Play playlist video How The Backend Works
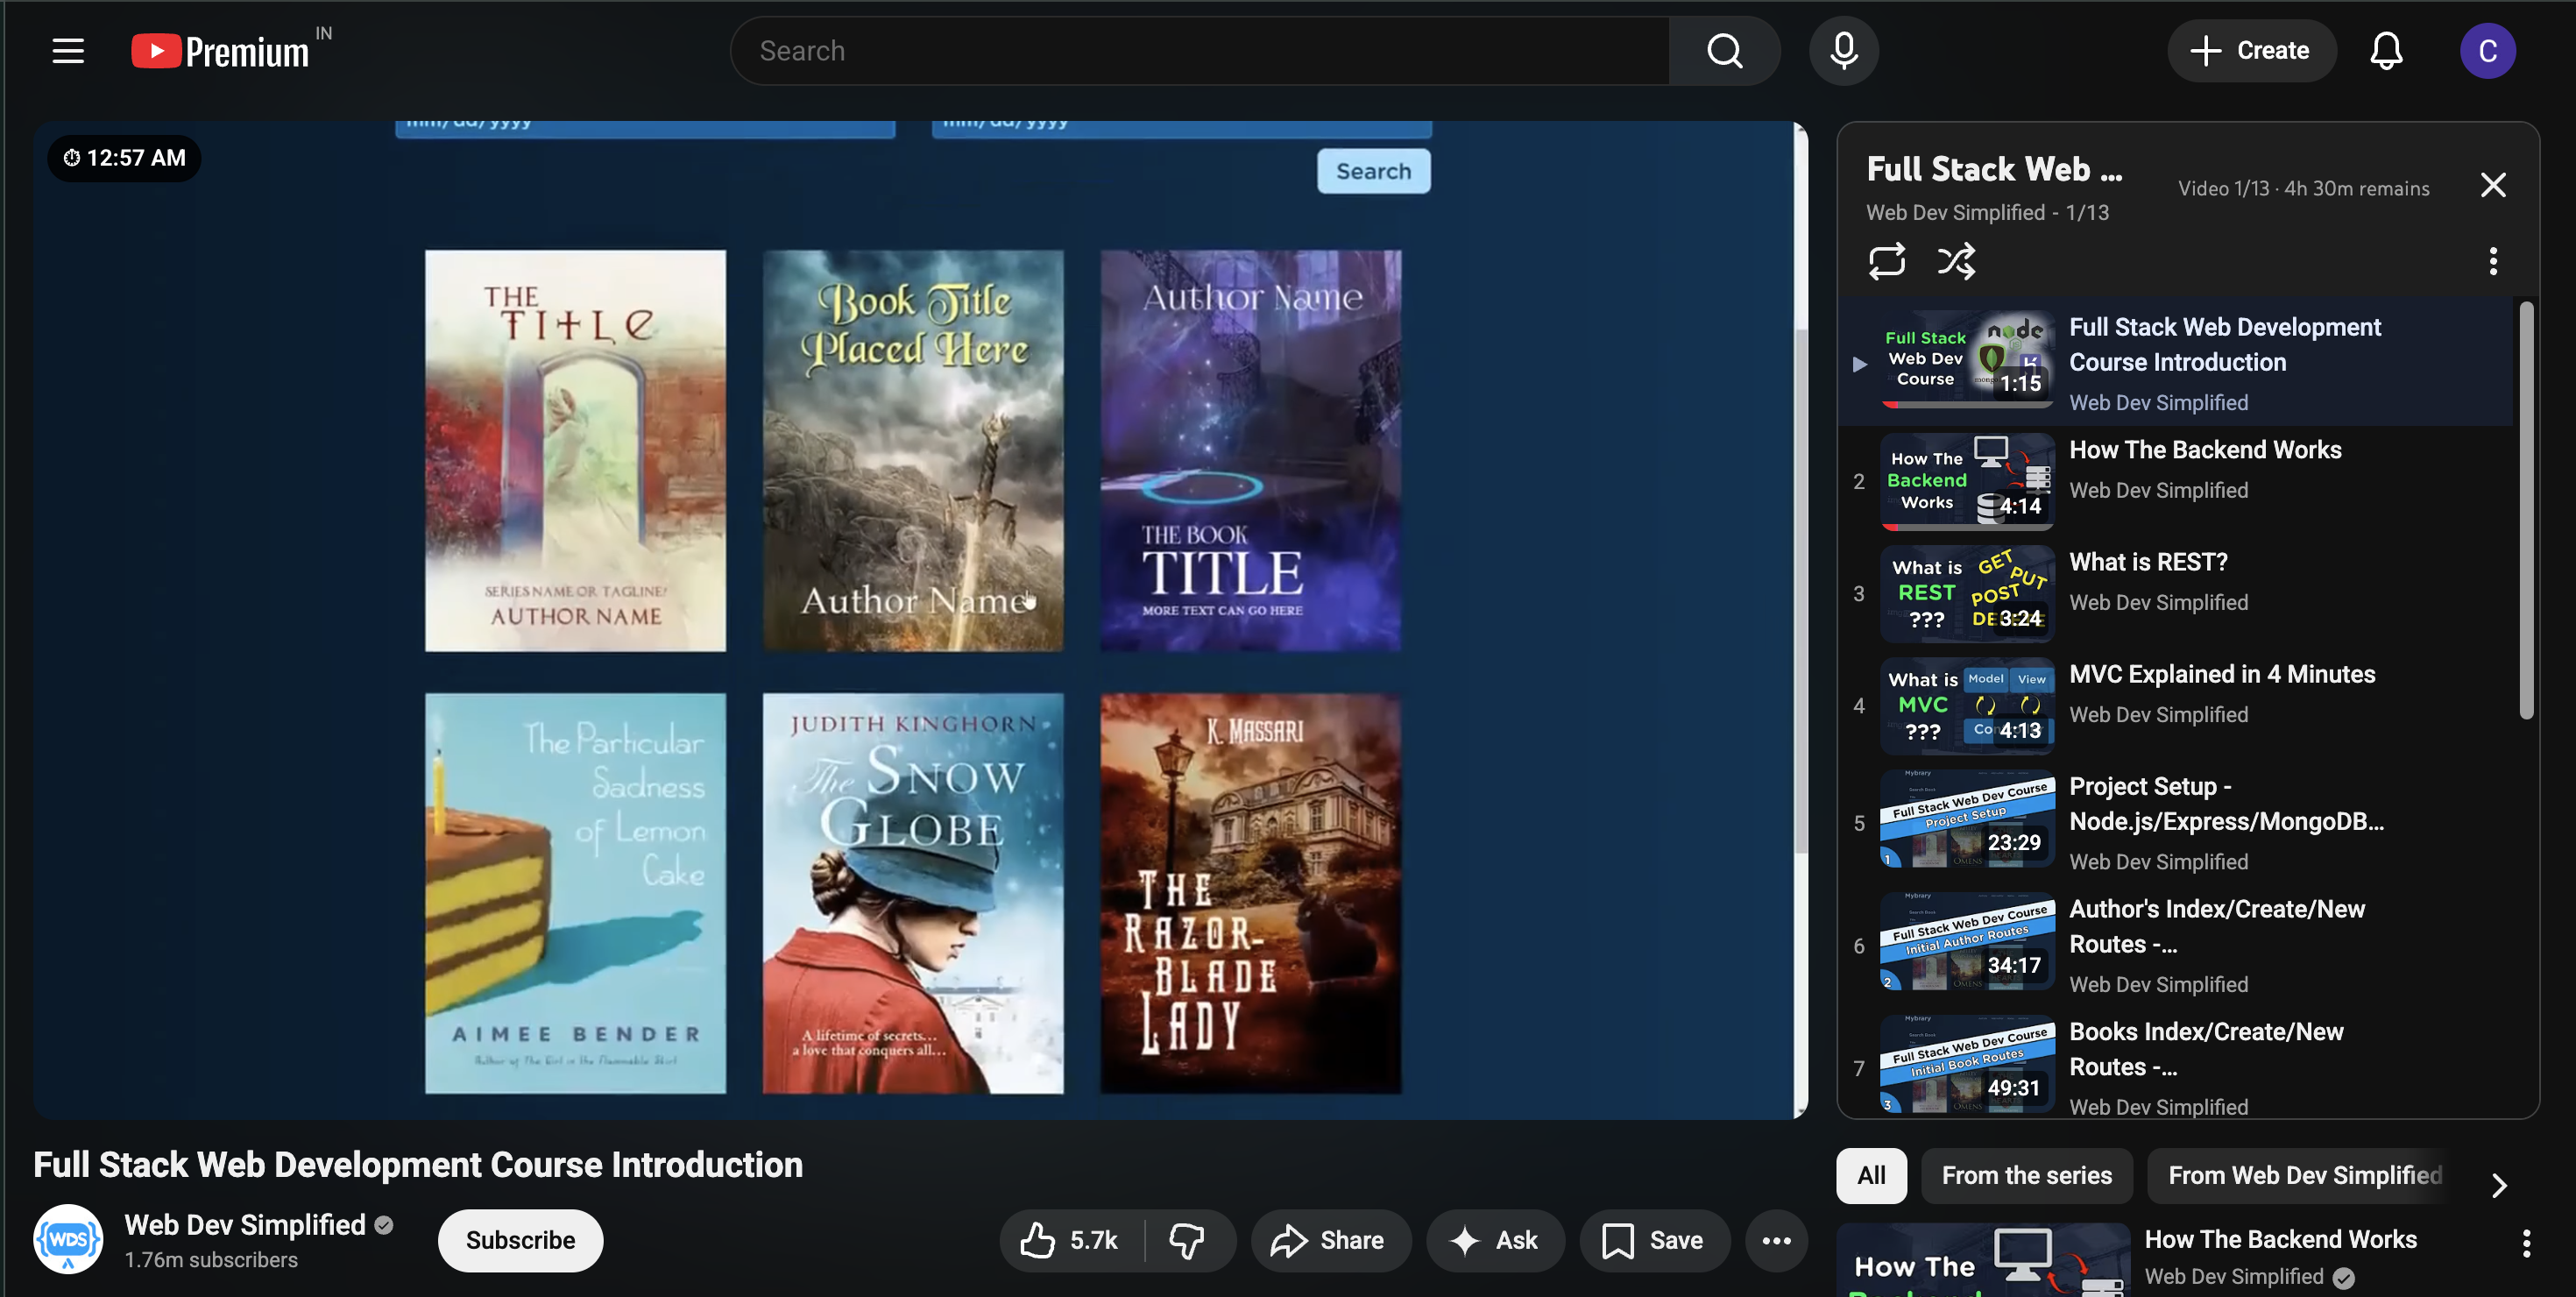2576x1297 pixels. (x=2176, y=481)
